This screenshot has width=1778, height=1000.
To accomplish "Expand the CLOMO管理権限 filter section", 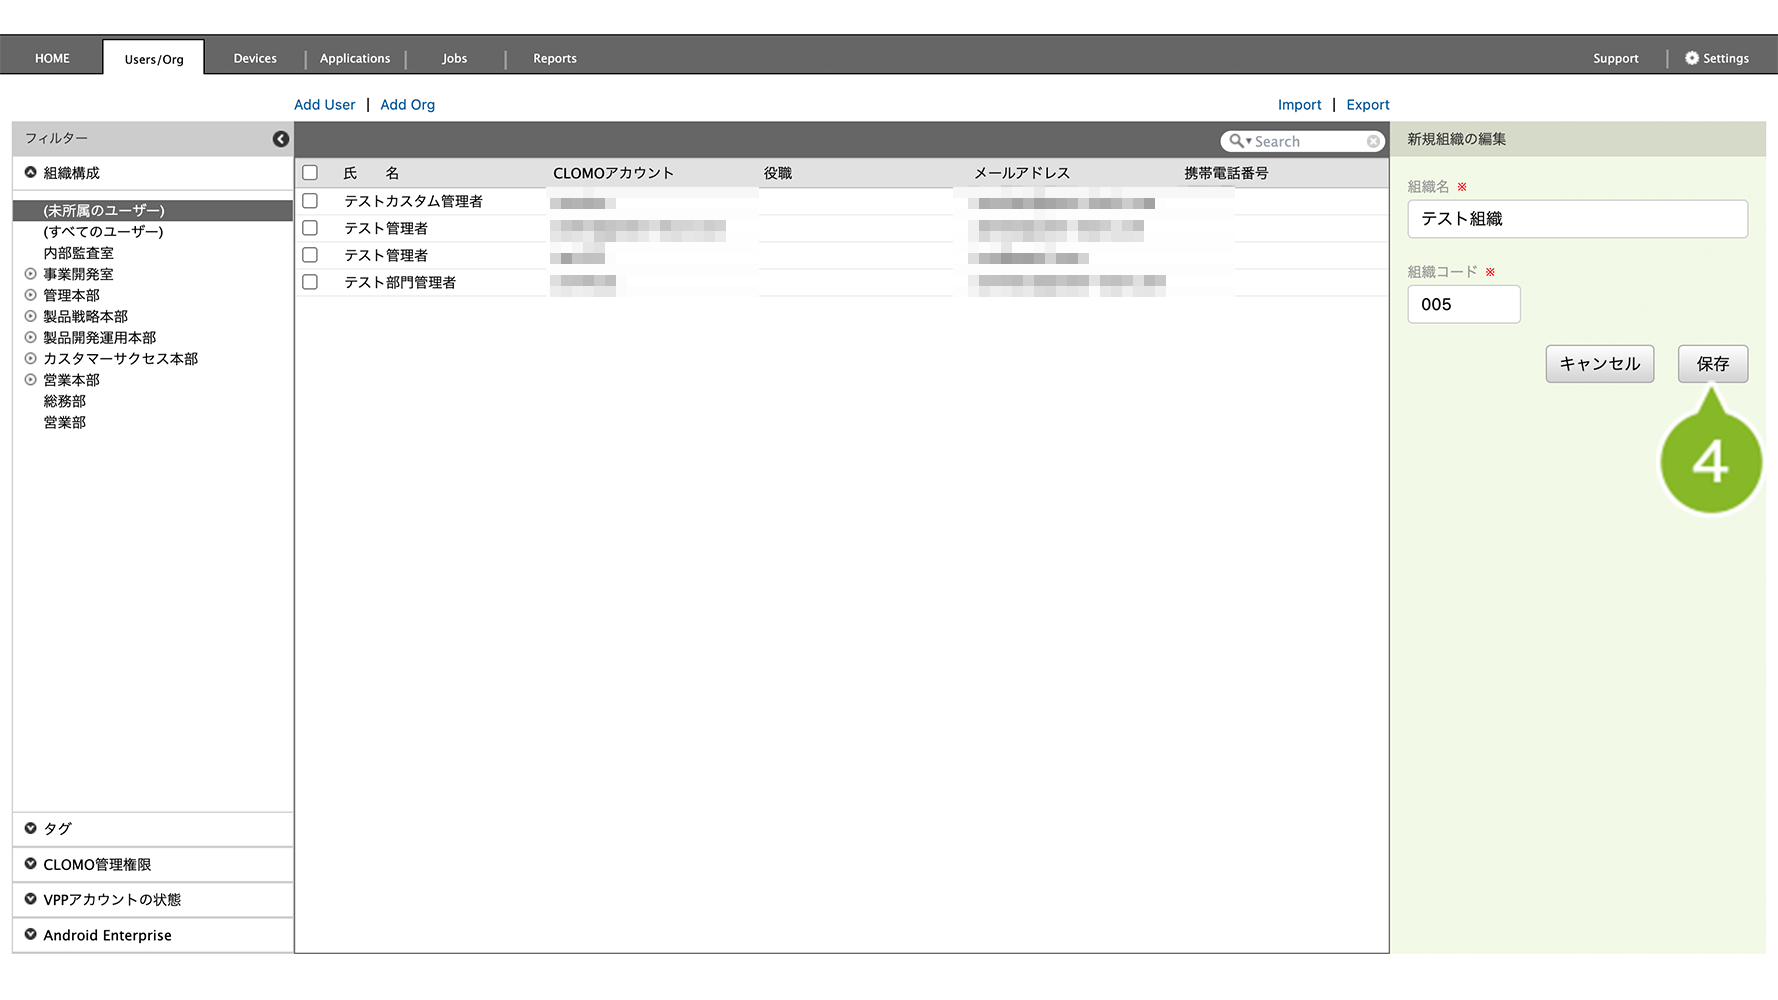I will (31, 864).
